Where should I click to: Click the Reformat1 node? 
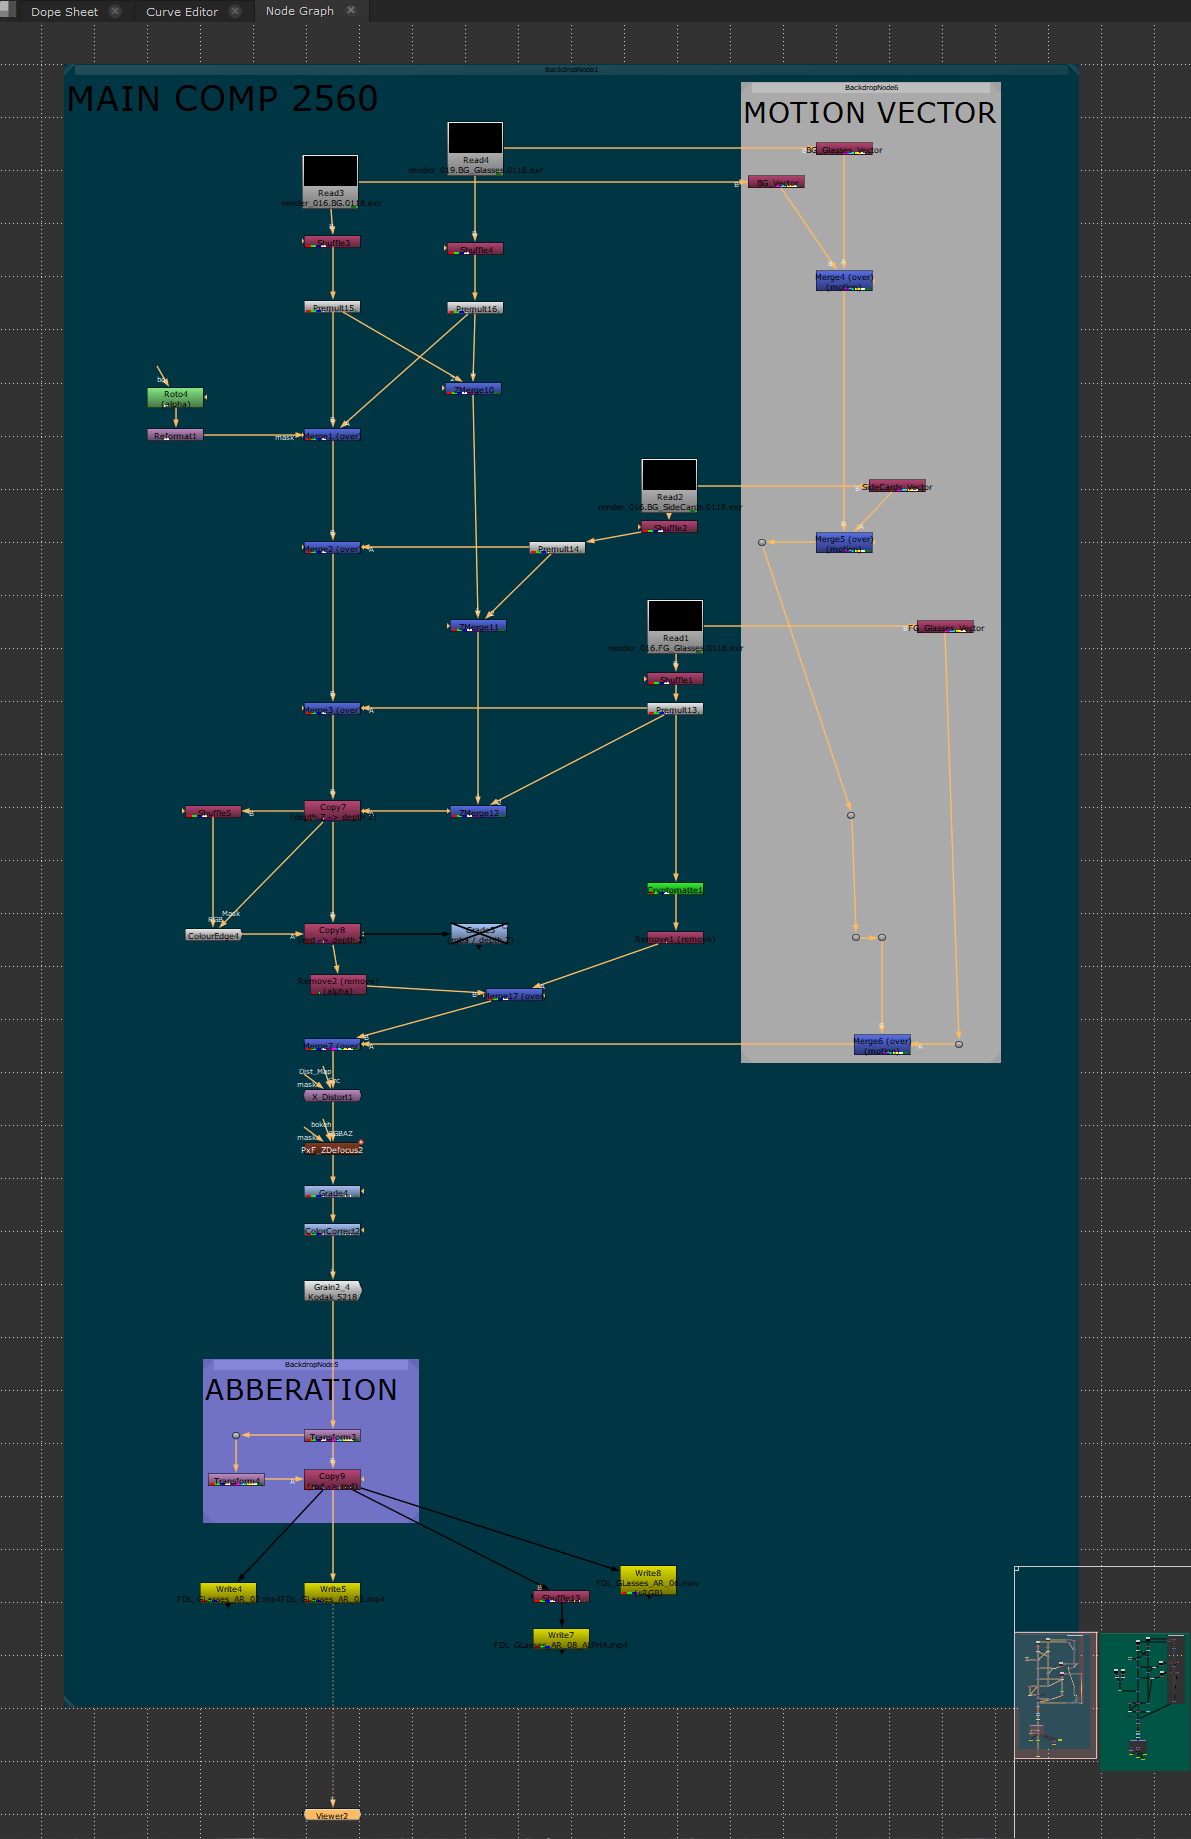[175, 435]
